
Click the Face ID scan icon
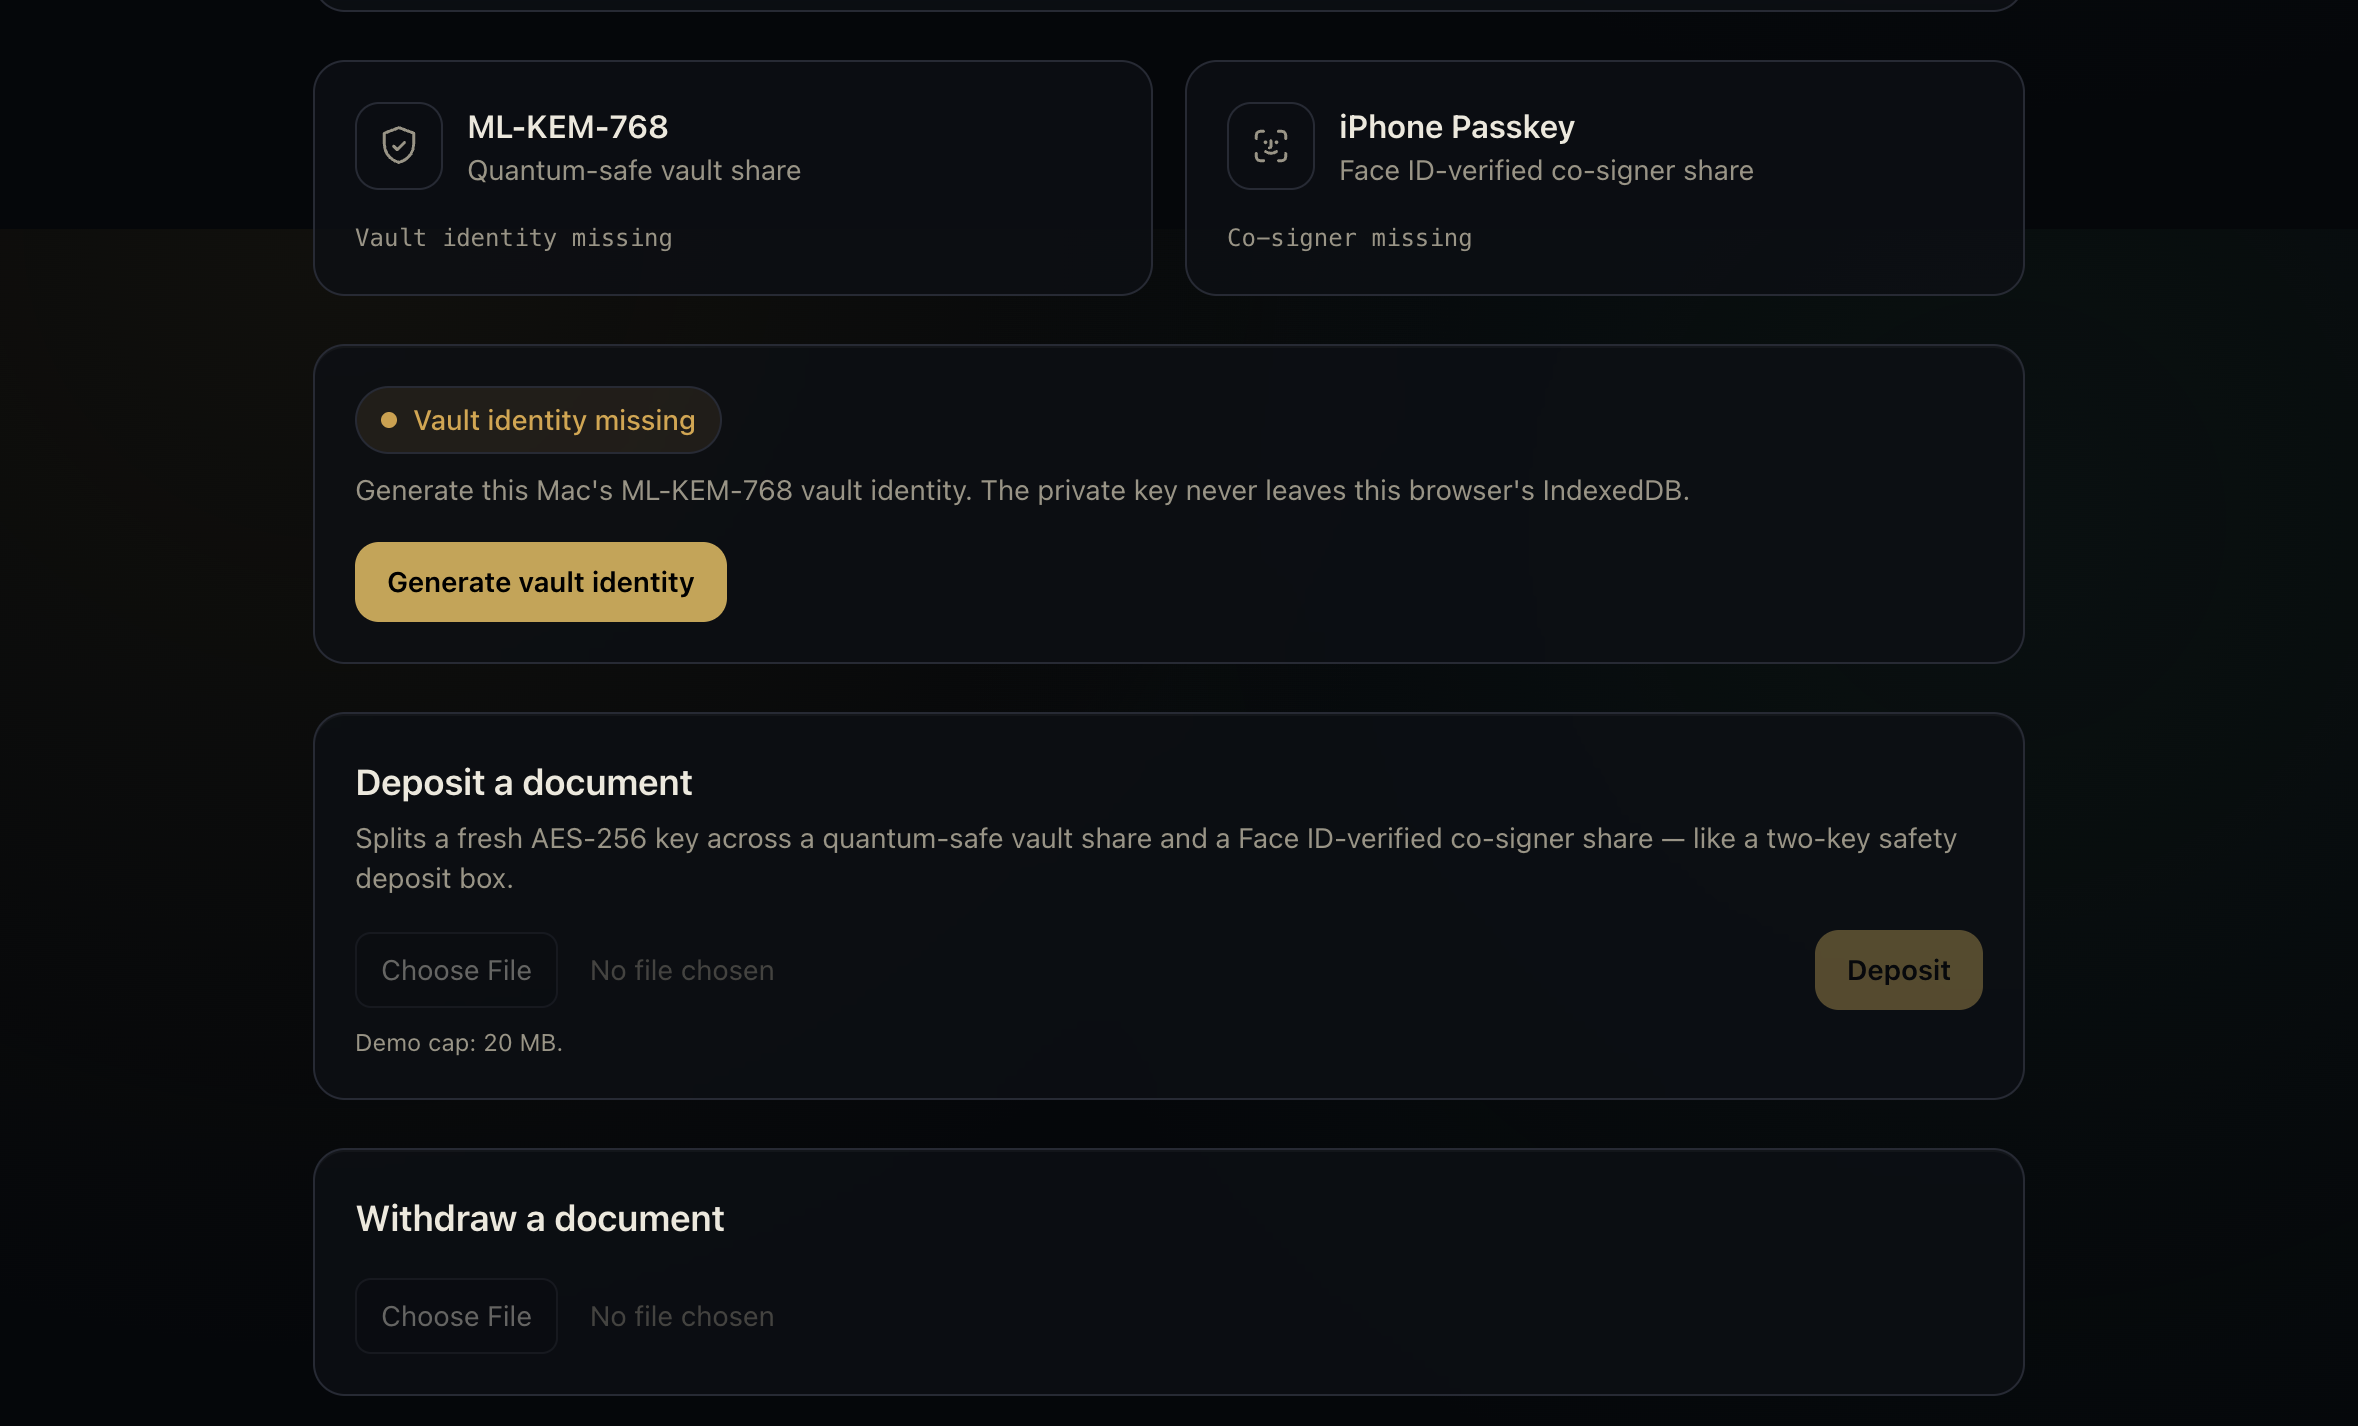coord(1271,146)
